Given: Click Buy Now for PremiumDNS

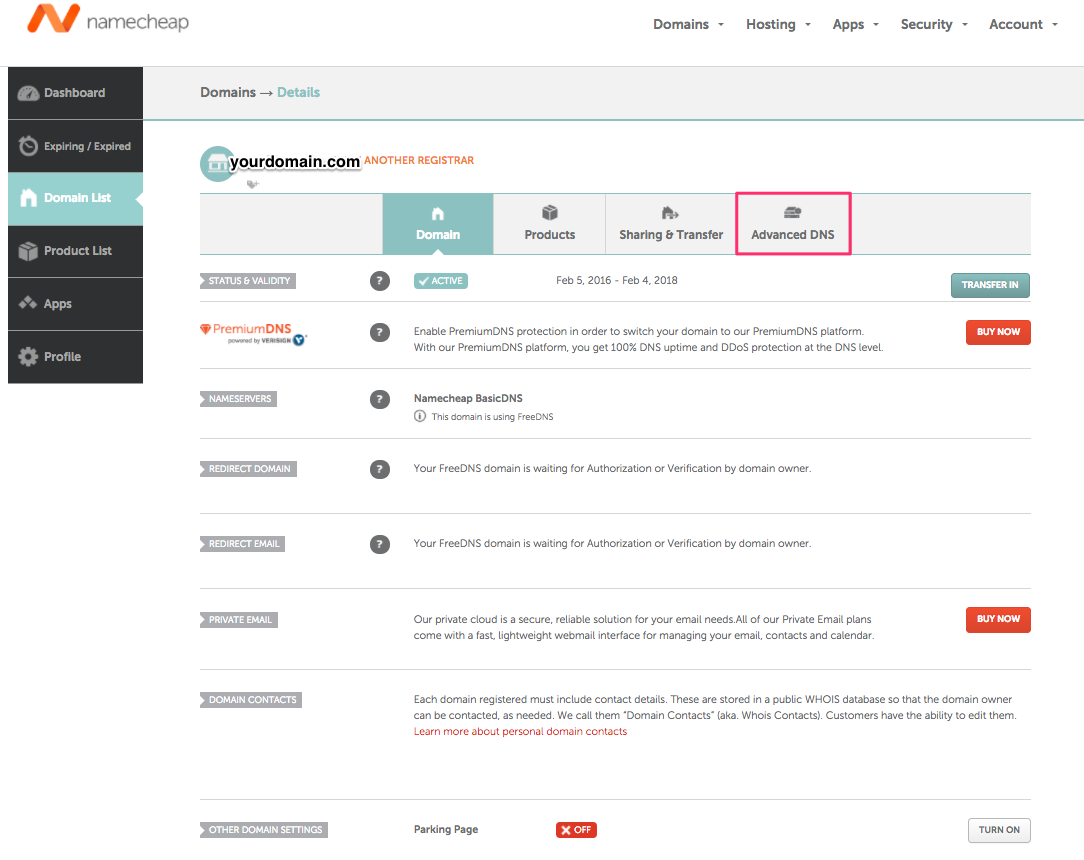Looking at the screenshot, I should point(998,332).
